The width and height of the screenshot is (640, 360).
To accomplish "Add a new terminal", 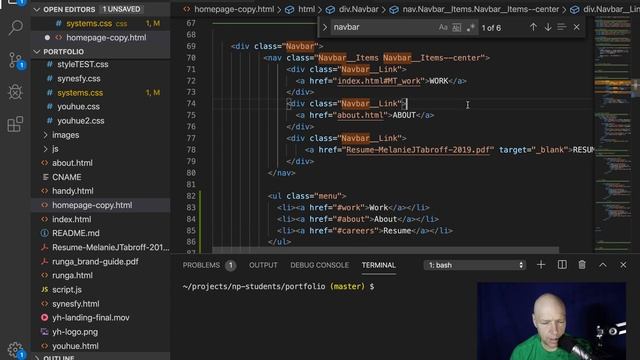I will coord(541,265).
